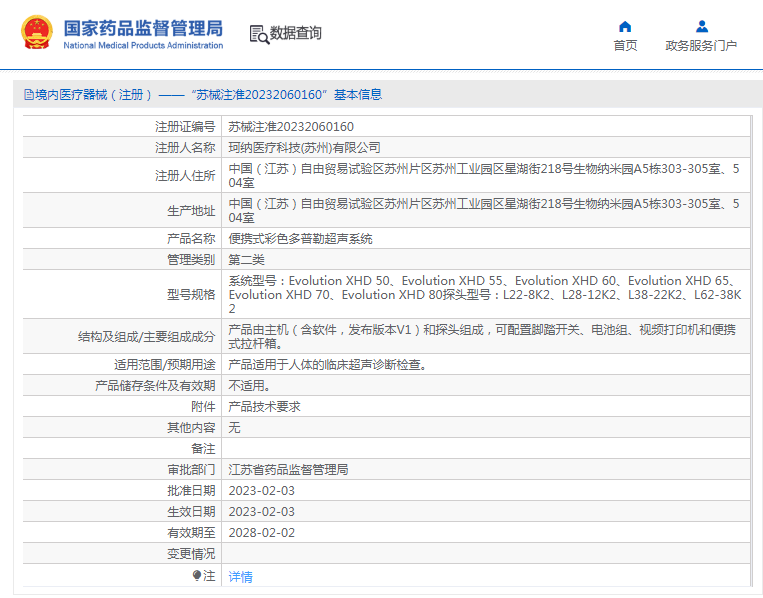Click the national emblem logo
Screen dimensions: 763x598
(x=37, y=33)
